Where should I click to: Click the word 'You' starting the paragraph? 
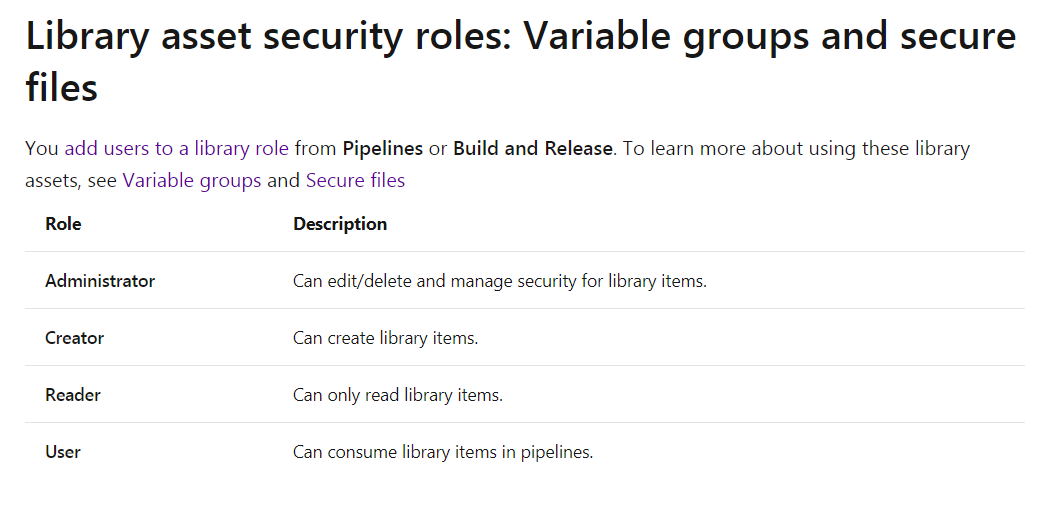(x=42, y=148)
